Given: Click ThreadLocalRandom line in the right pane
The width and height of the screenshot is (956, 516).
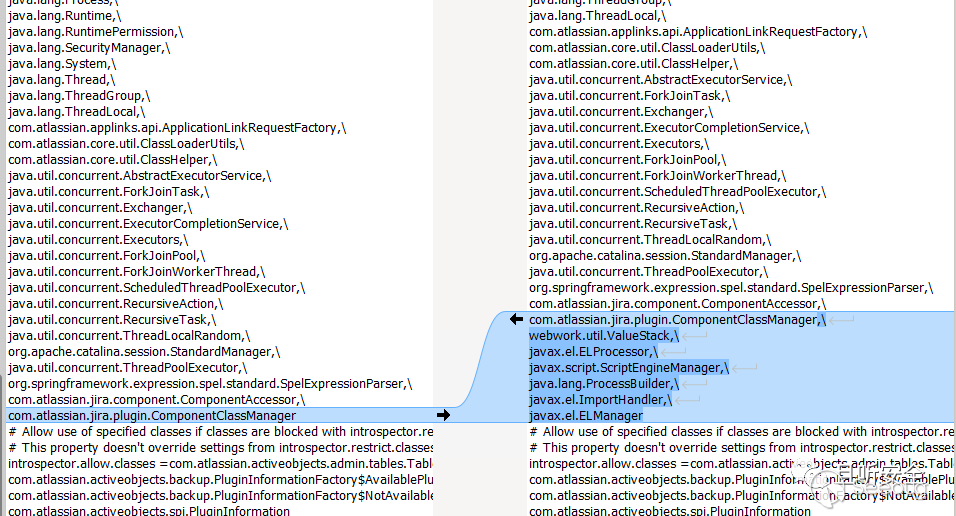Looking at the screenshot, I should [650, 239].
